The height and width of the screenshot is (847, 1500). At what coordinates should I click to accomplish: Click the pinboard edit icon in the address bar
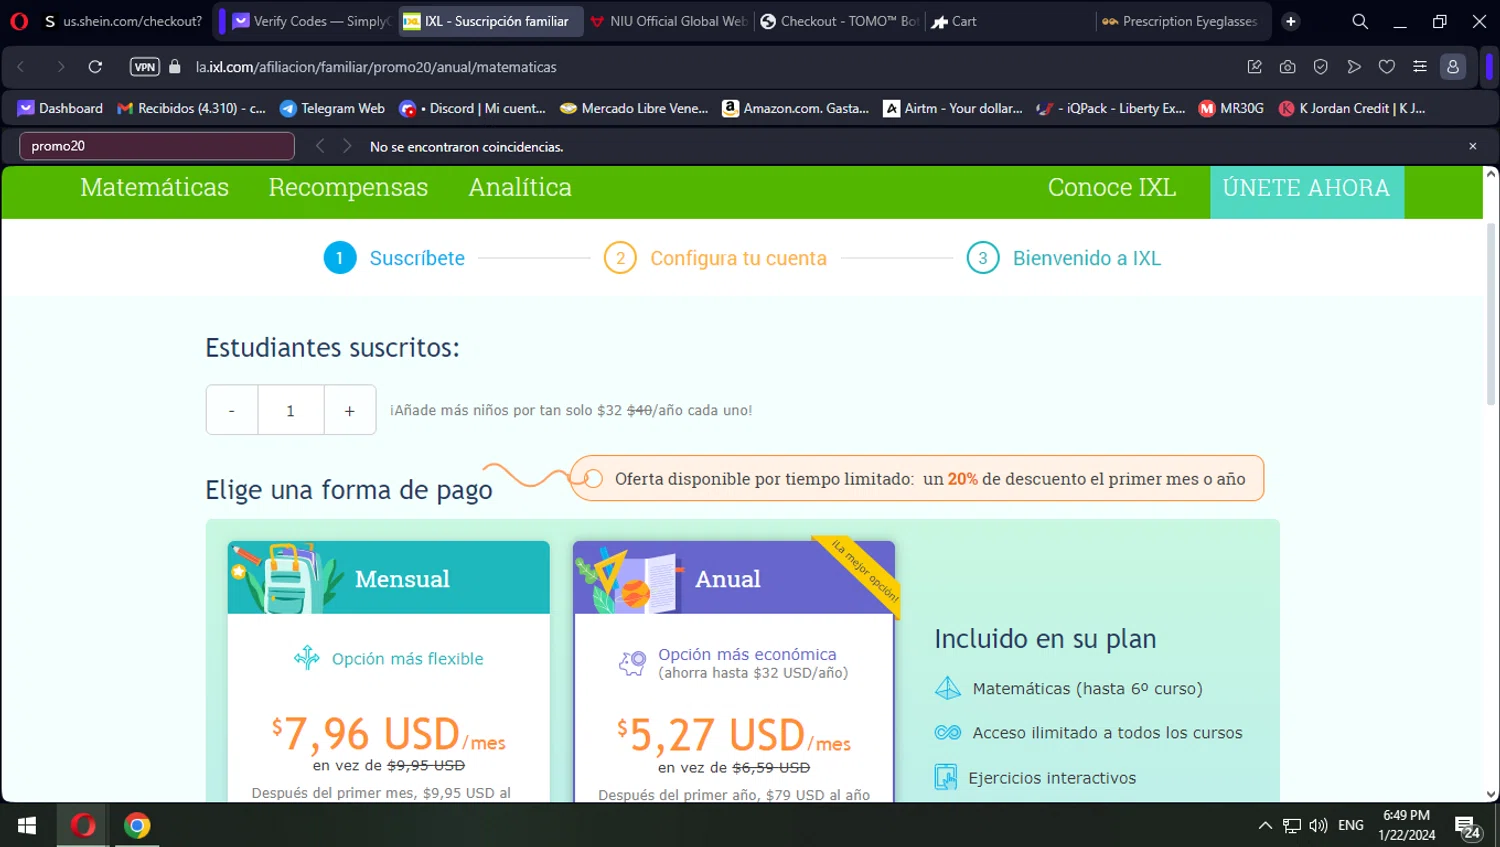click(x=1254, y=67)
